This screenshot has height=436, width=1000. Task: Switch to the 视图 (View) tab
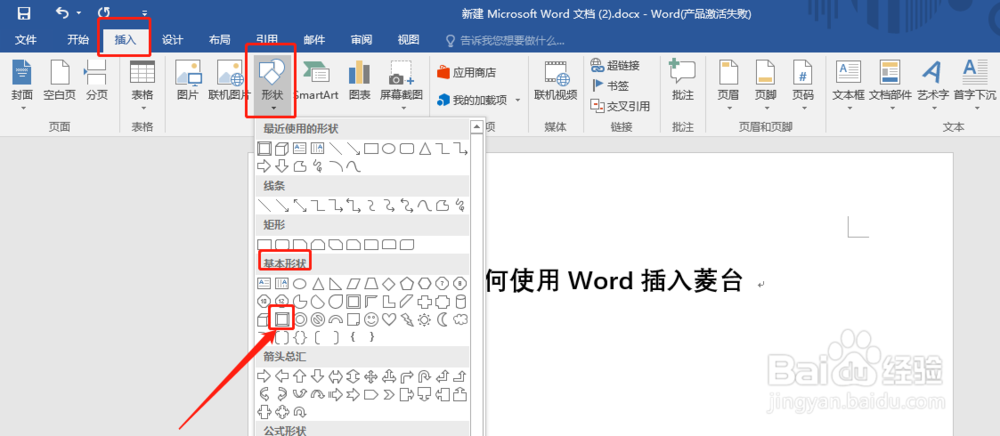pyautogui.click(x=408, y=40)
